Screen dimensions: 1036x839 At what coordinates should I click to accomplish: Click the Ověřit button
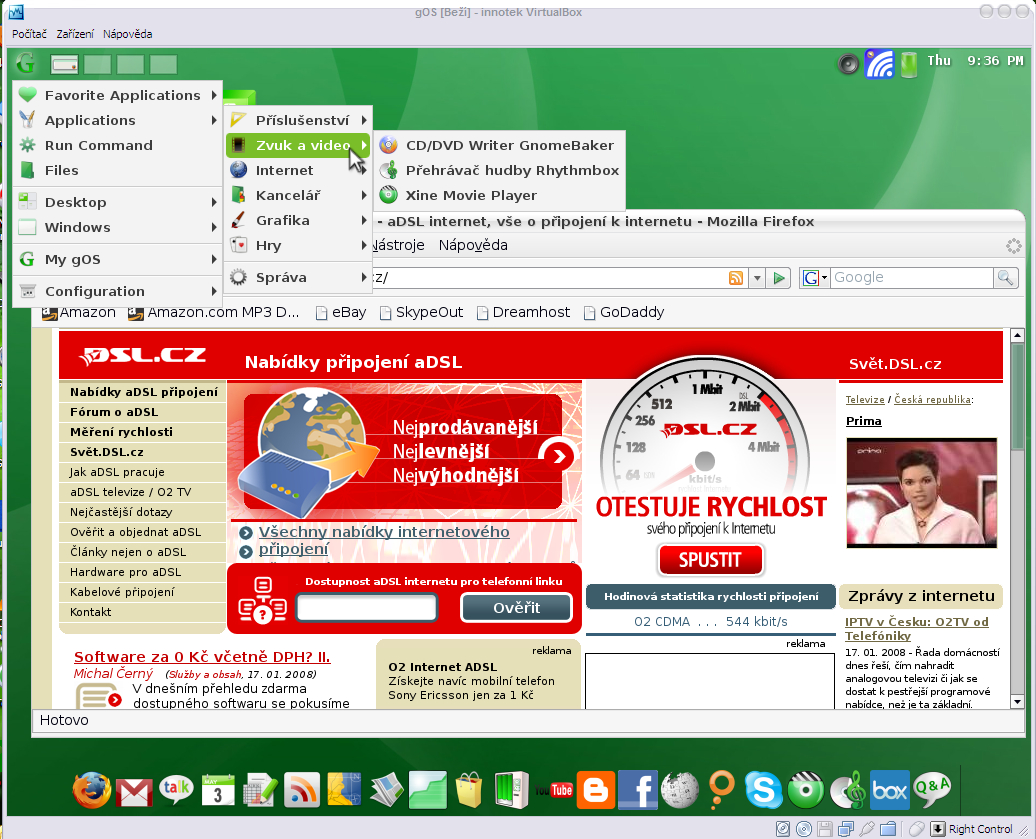click(x=516, y=607)
